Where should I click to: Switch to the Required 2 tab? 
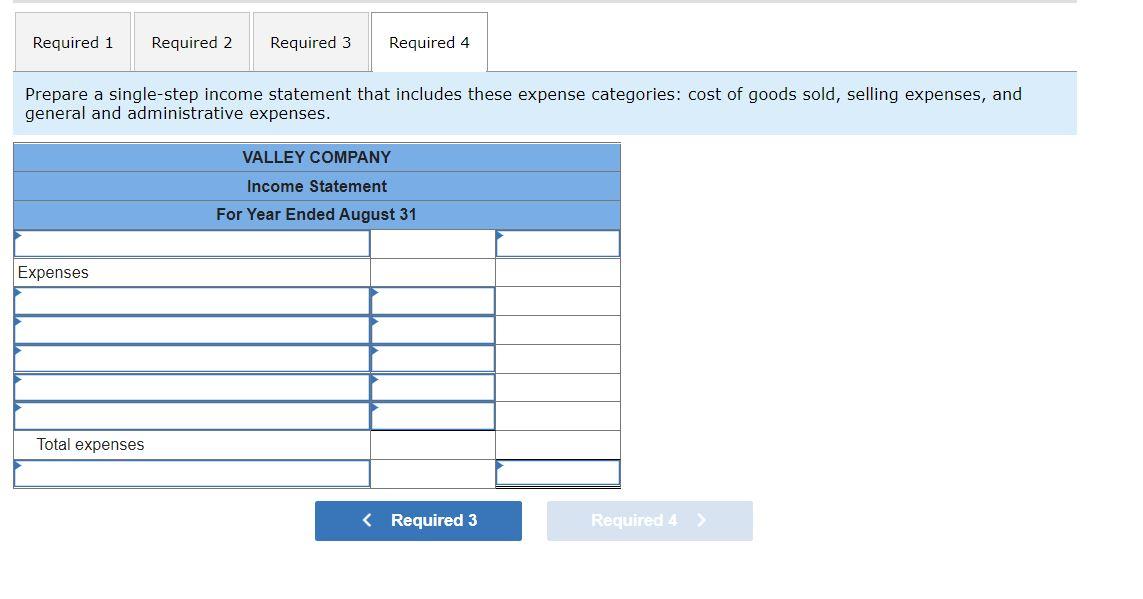click(192, 42)
